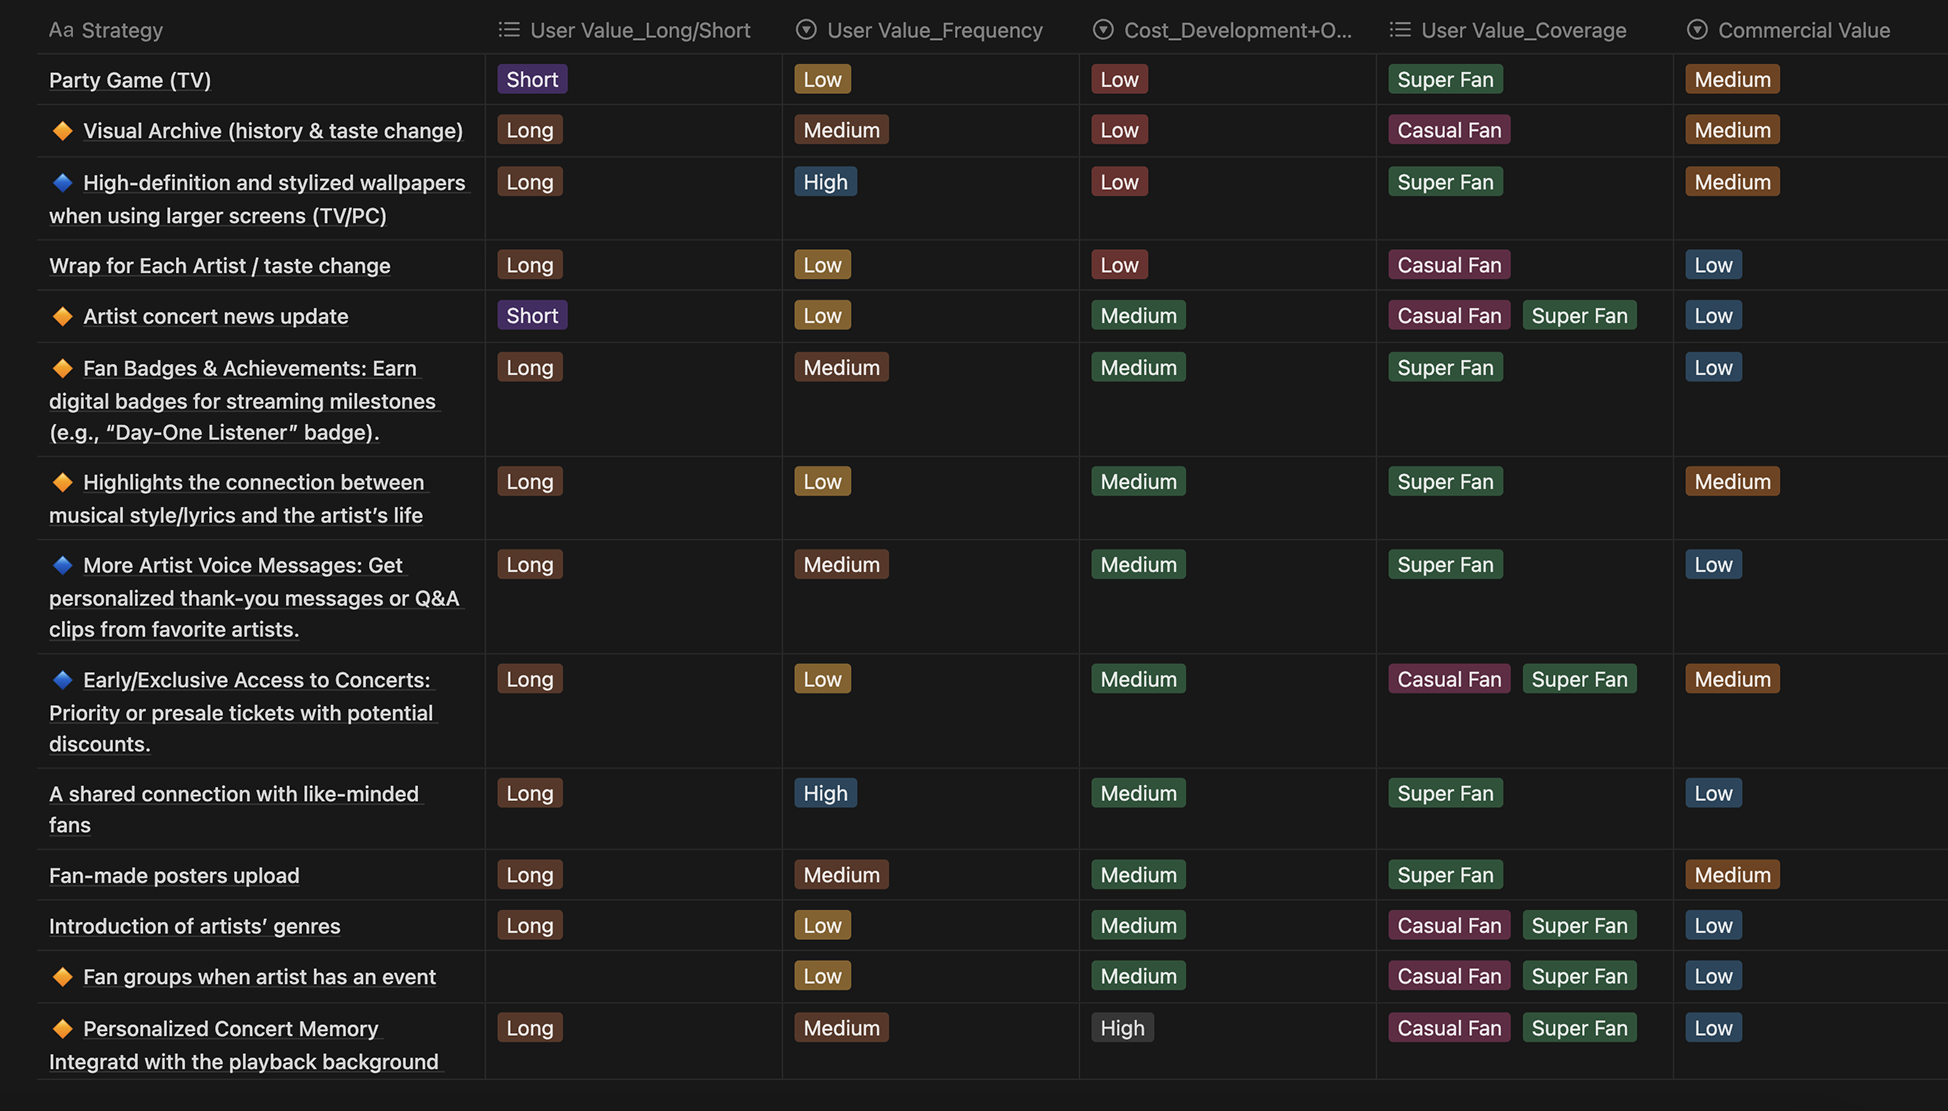Click the orange diamond beside Visual Archive

tap(62, 131)
